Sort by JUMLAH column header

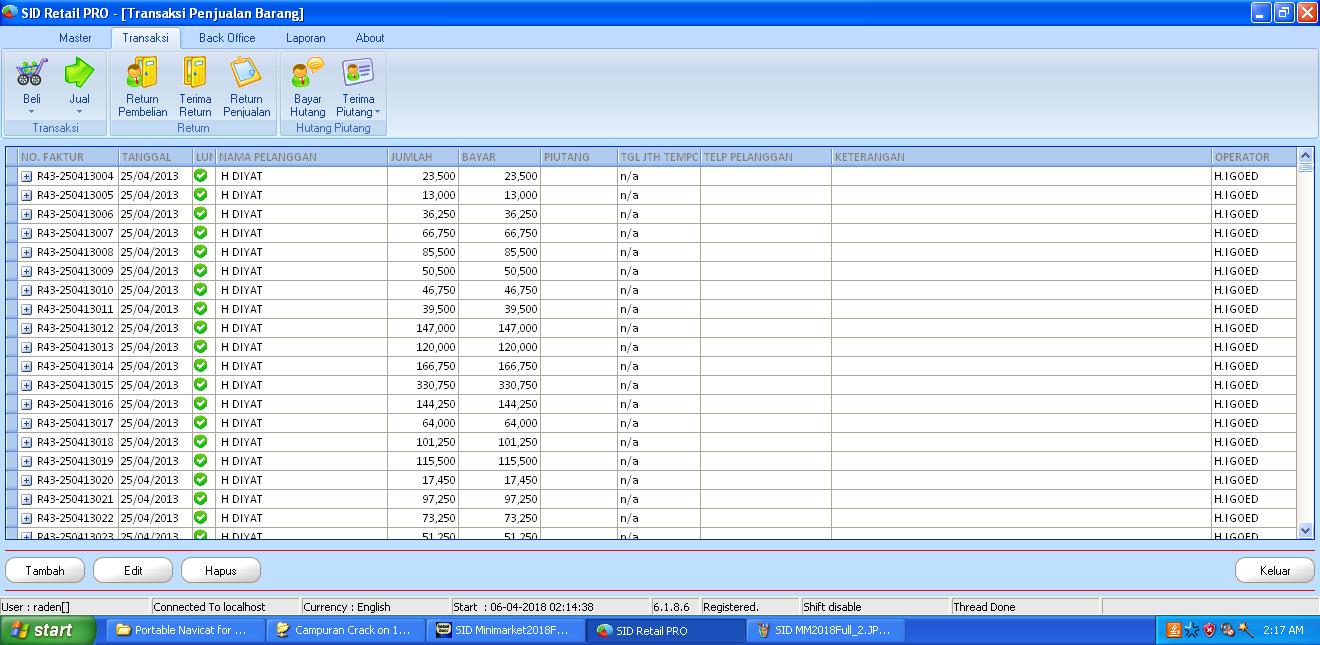pyautogui.click(x=423, y=157)
